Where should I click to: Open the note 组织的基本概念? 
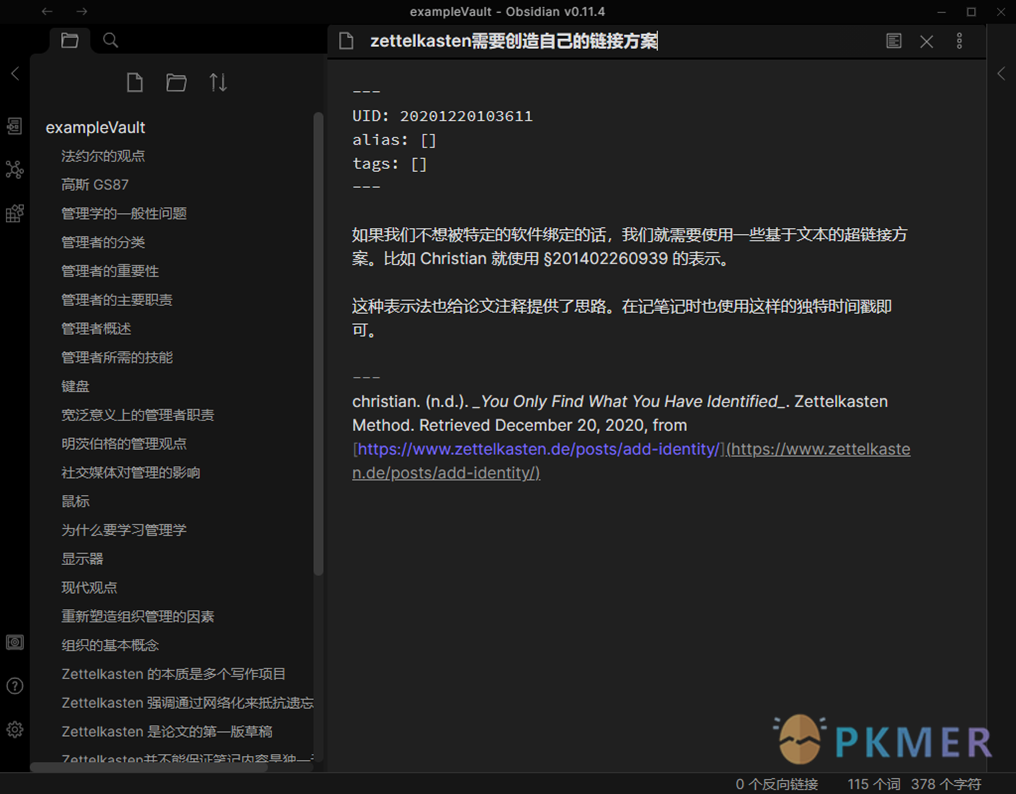point(110,645)
